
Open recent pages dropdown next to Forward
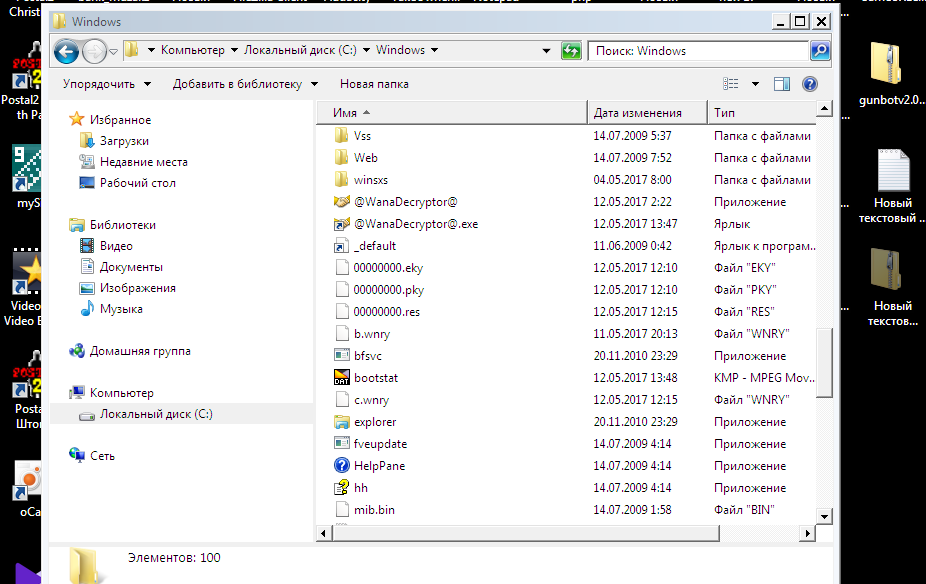point(113,51)
